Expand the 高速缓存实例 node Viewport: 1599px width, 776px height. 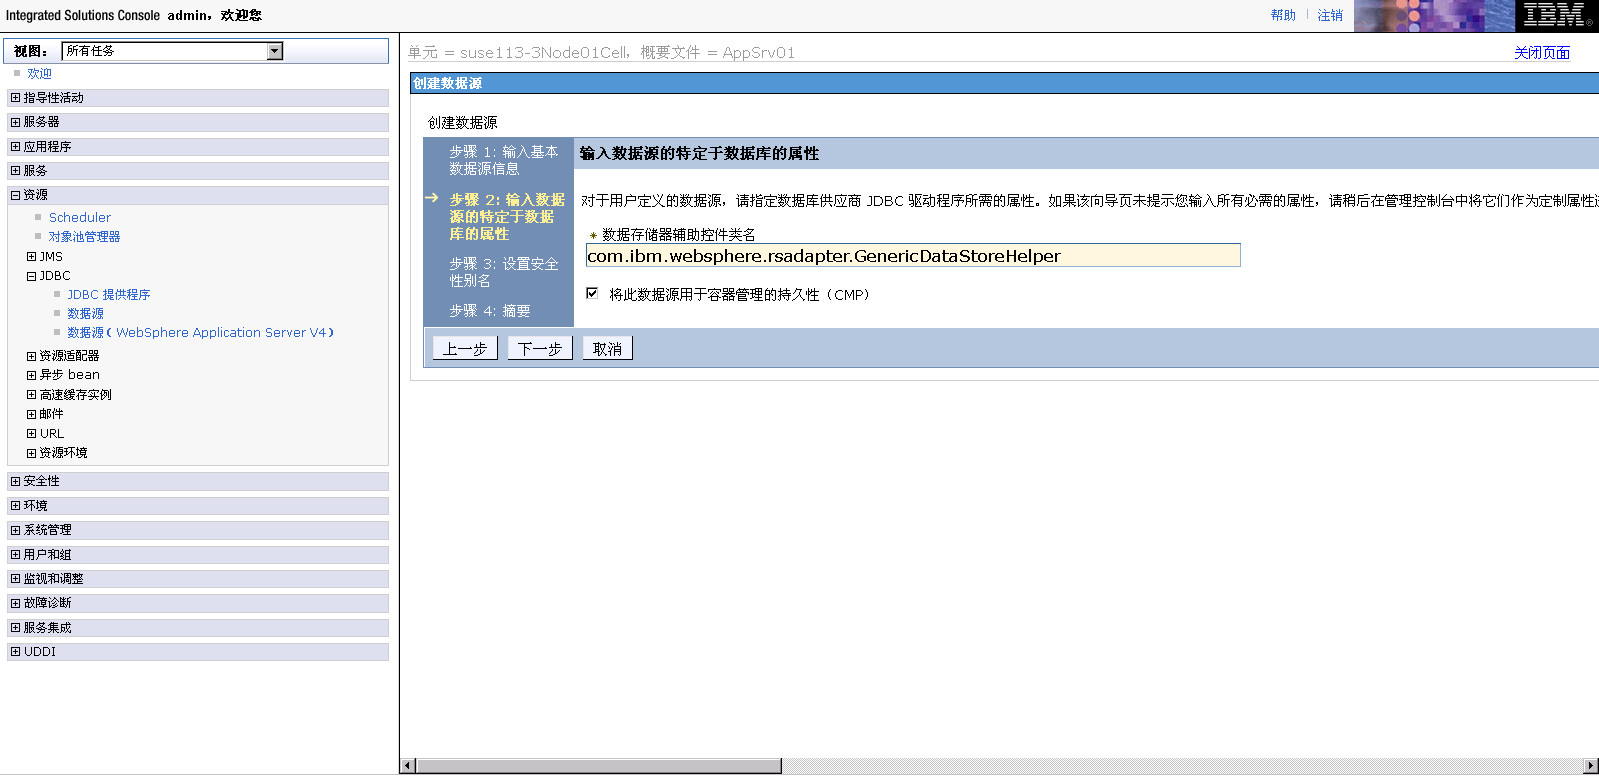31,395
